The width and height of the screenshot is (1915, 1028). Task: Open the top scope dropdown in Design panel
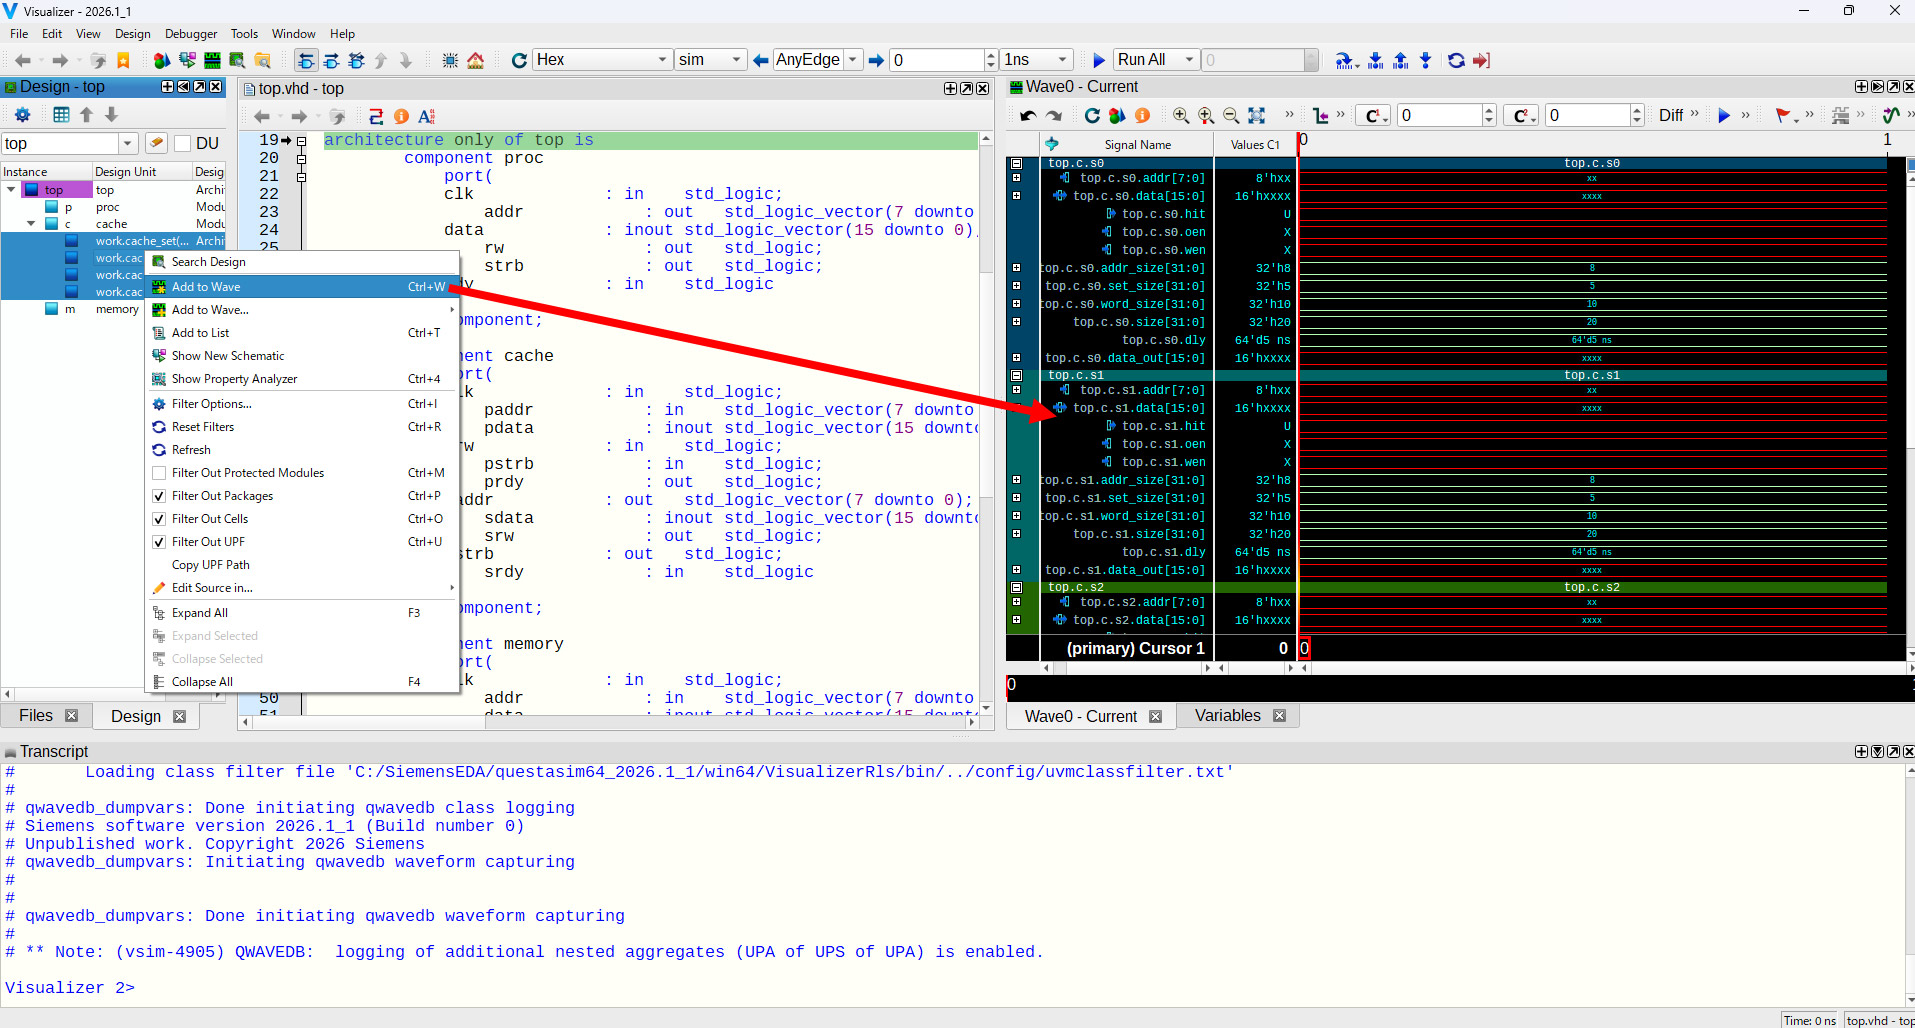tap(127, 143)
